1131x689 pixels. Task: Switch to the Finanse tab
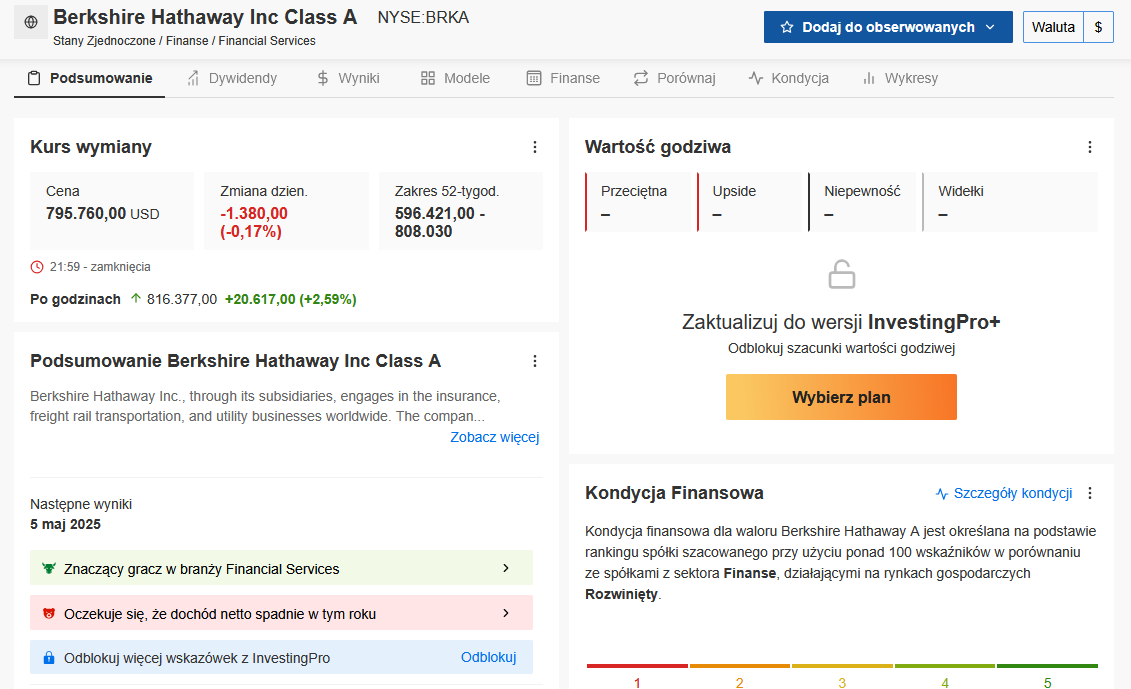[563, 78]
